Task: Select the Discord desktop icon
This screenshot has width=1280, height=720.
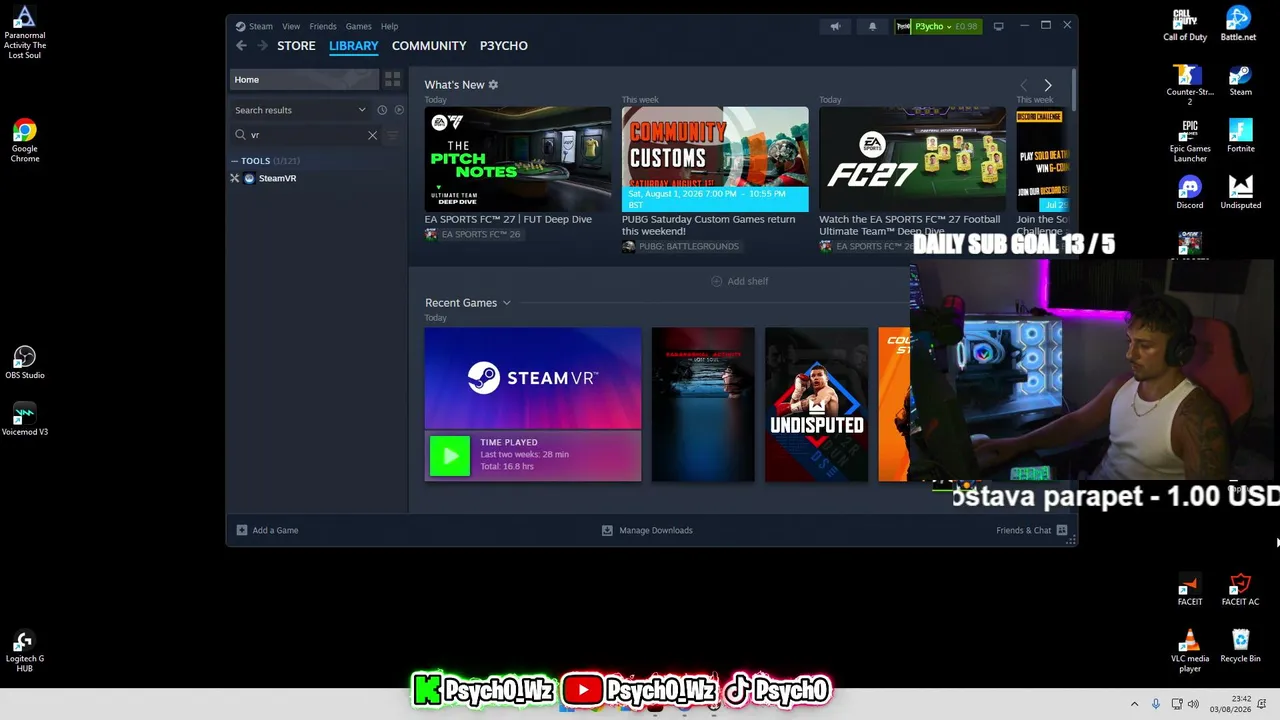Action: point(1190,193)
